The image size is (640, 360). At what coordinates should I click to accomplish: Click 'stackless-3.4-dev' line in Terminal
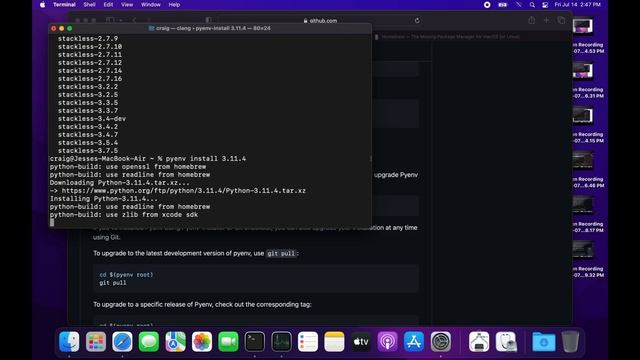pos(92,119)
